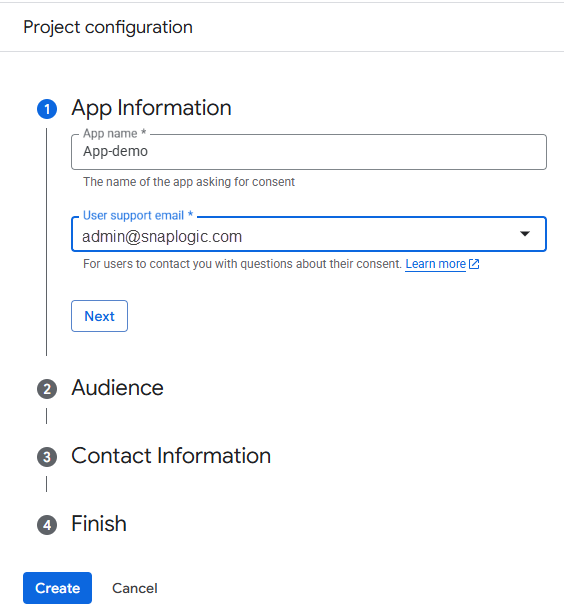The image size is (564, 616).
Task: Click the admin@snaplogic.com email value
Action: pos(162,236)
